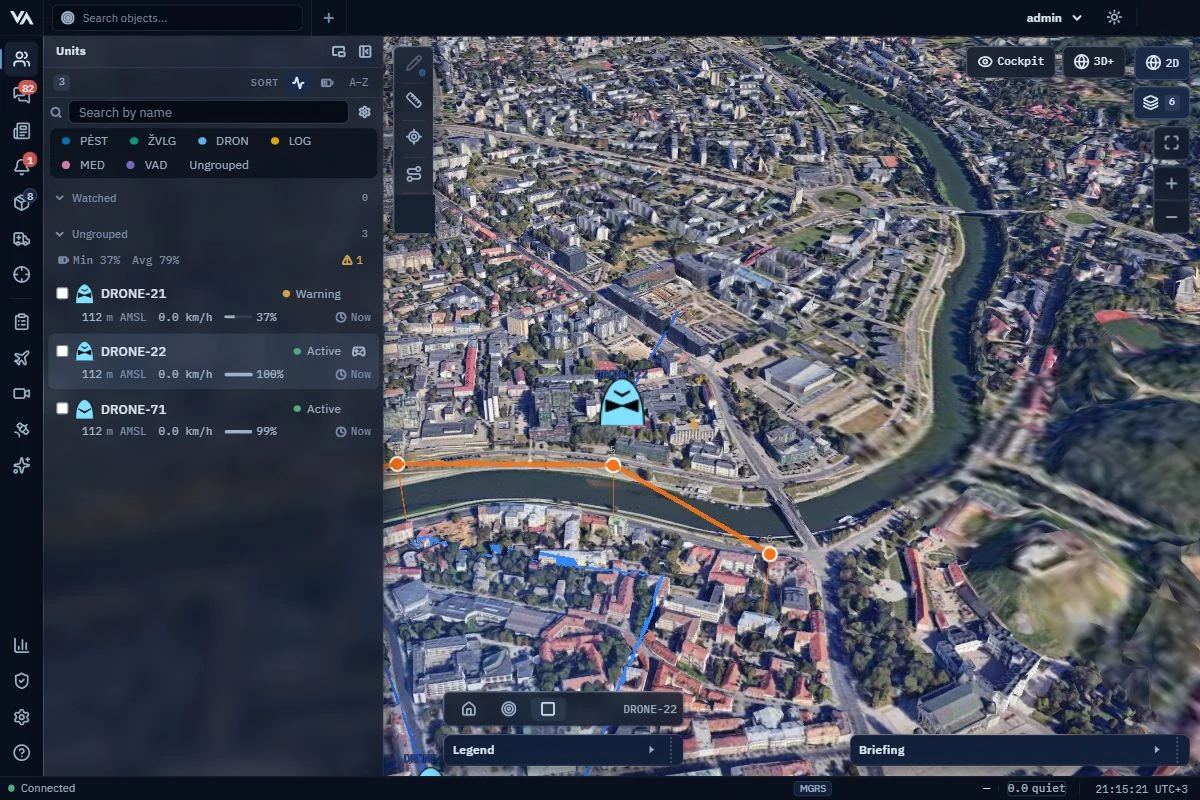
Task: Open the ambulance/medical vehicle sidebar icon
Action: [x=22, y=238]
